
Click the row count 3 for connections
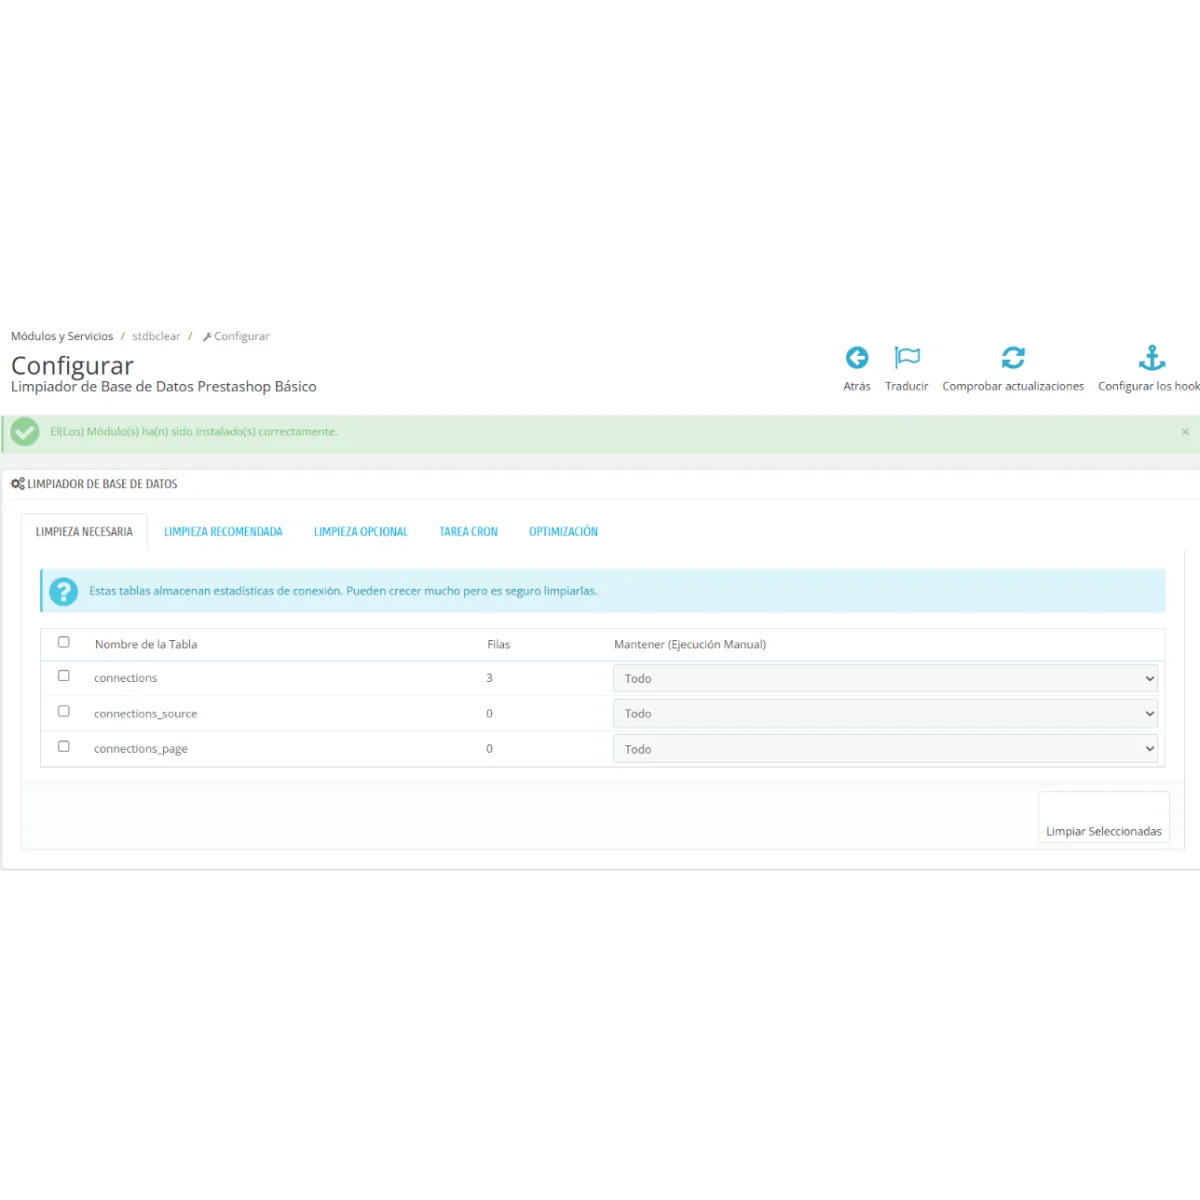(489, 678)
